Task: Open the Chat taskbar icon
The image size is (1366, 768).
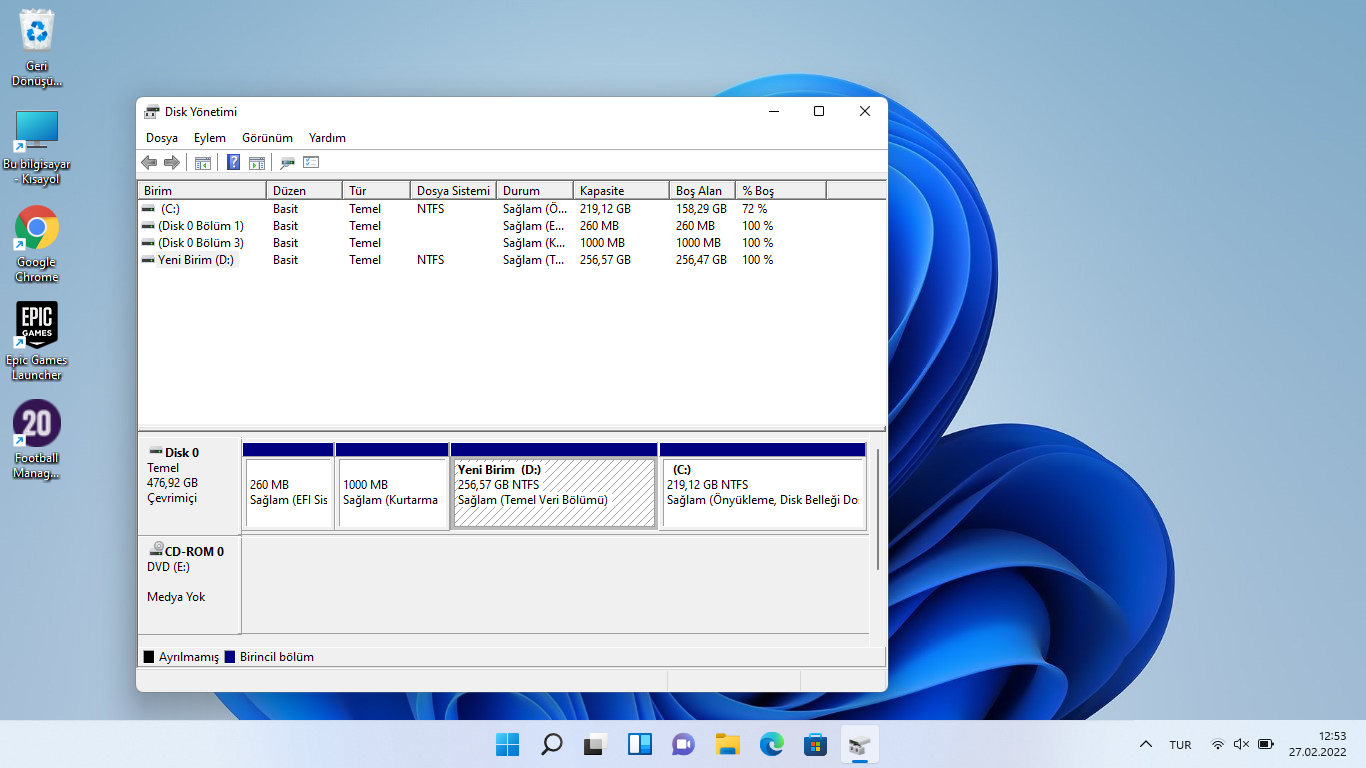Action: pos(684,744)
